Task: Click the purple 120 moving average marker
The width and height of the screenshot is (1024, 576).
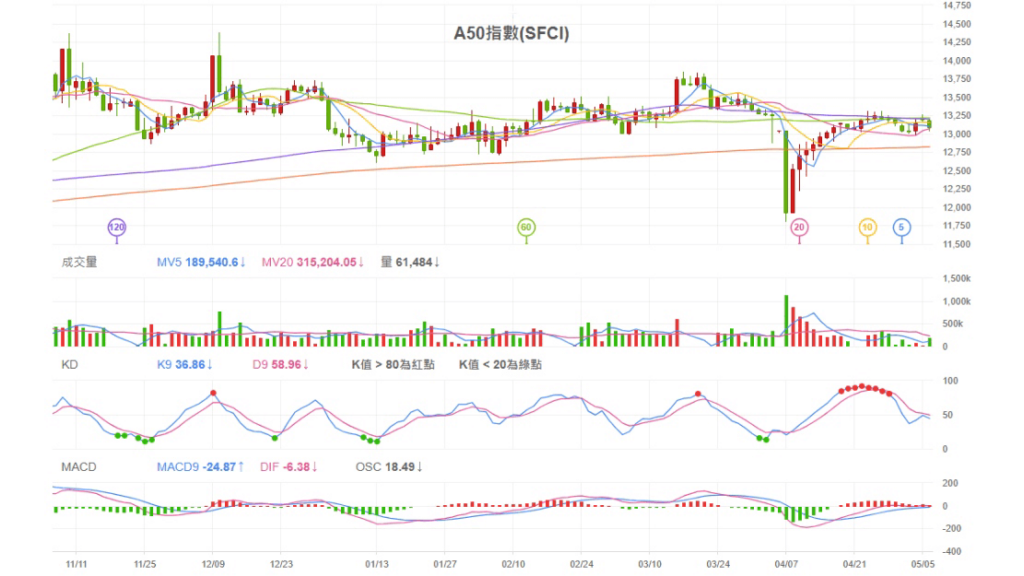Action: (x=116, y=227)
